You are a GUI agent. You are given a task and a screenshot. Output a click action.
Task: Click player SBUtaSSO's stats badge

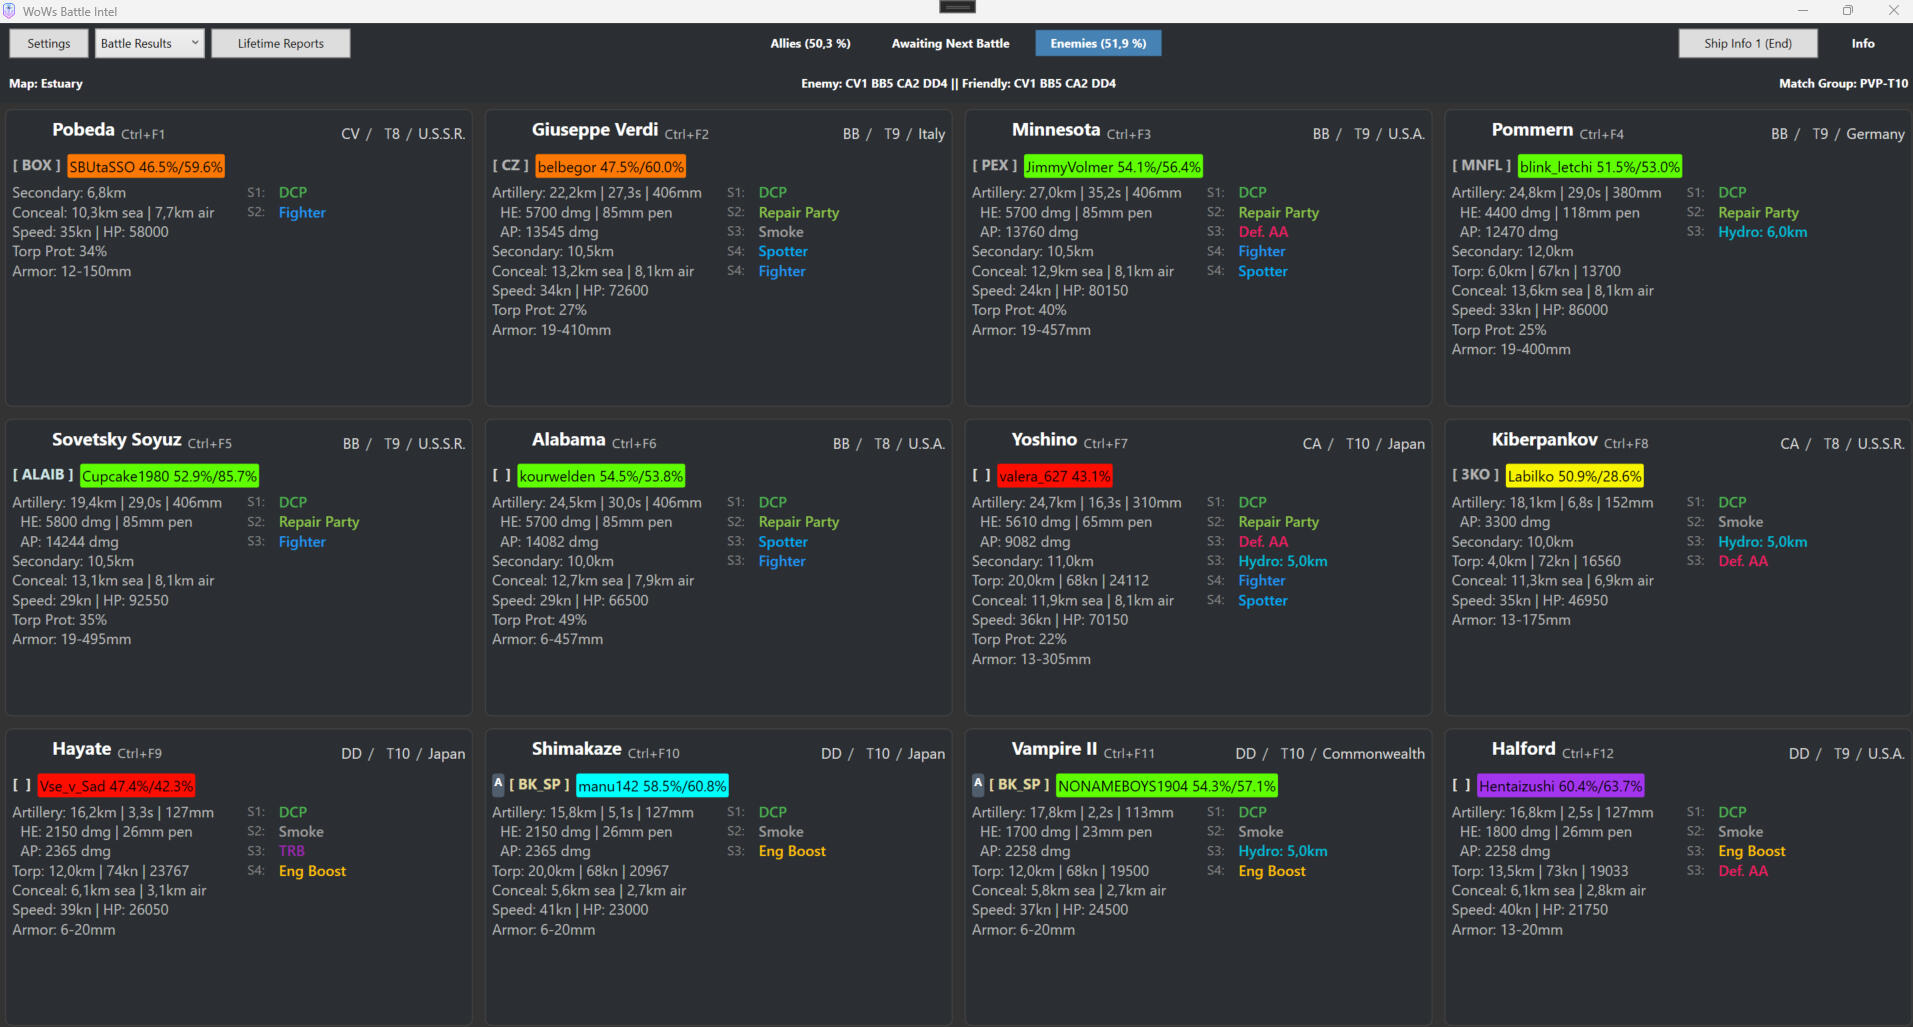click(146, 167)
